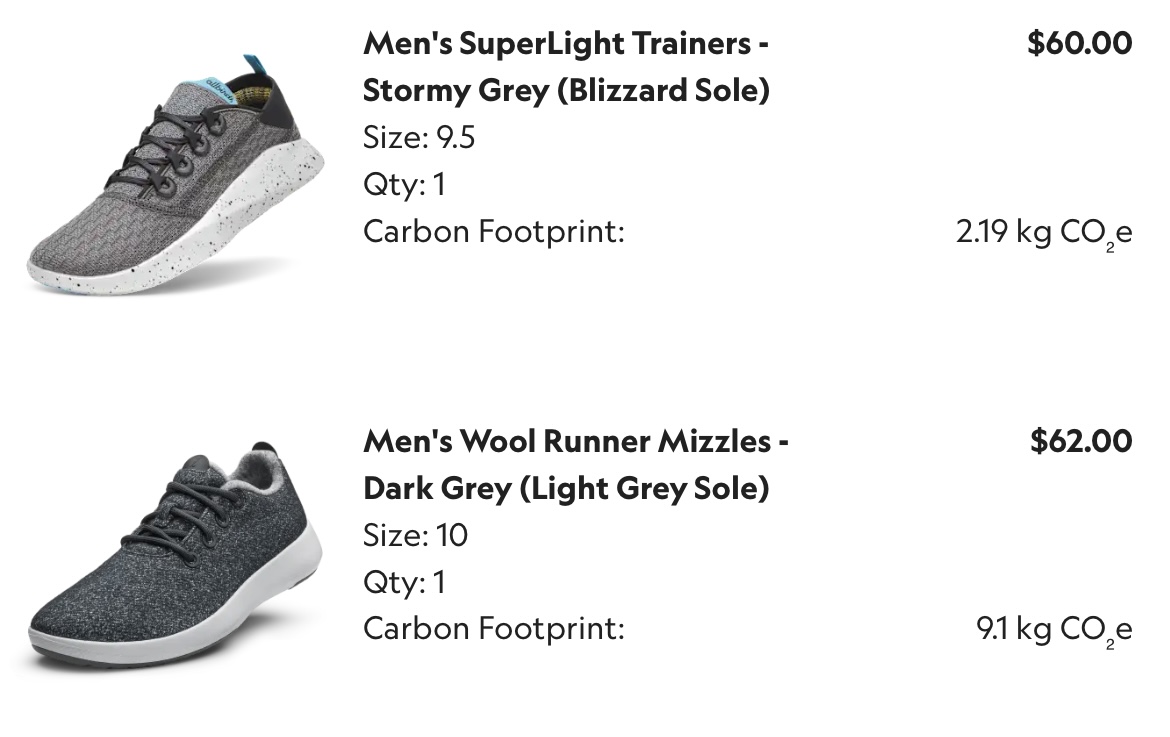Click Qty: 1 under Wool Runner Mizzles
This screenshot has height=737, width=1170.
click(x=404, y=583)
